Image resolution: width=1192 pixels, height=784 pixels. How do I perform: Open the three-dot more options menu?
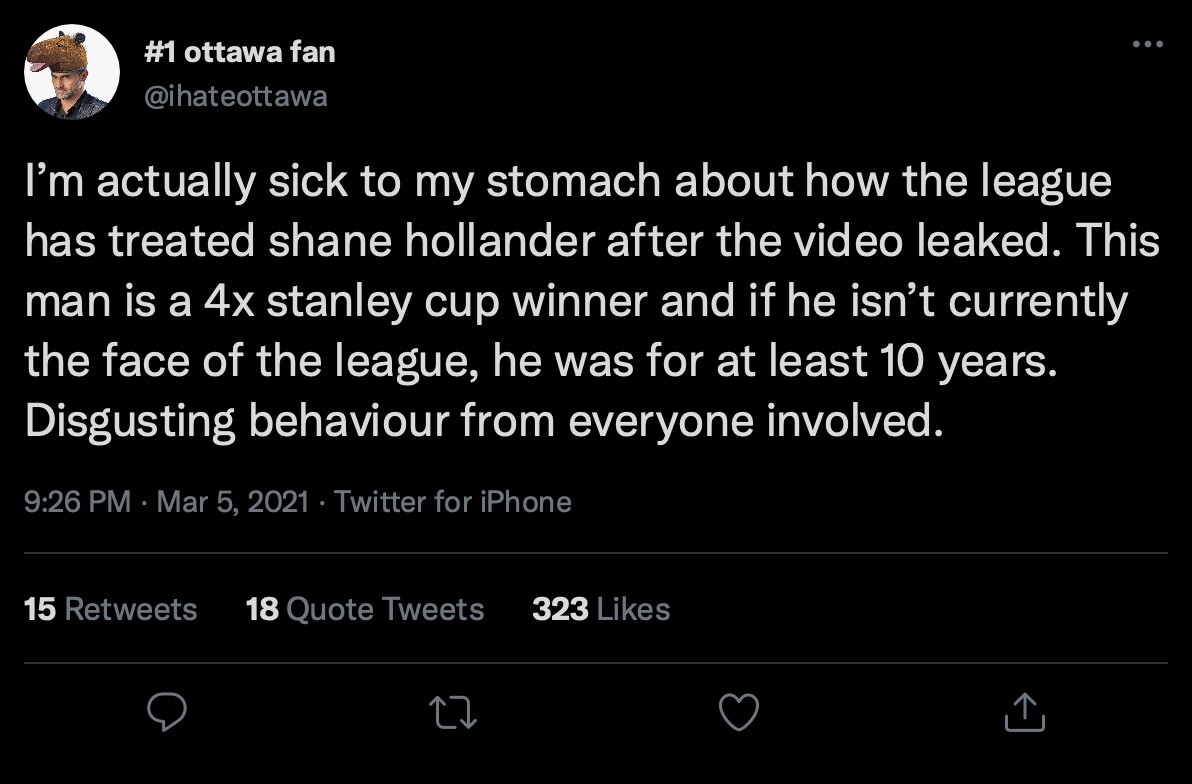[1147, 44]
